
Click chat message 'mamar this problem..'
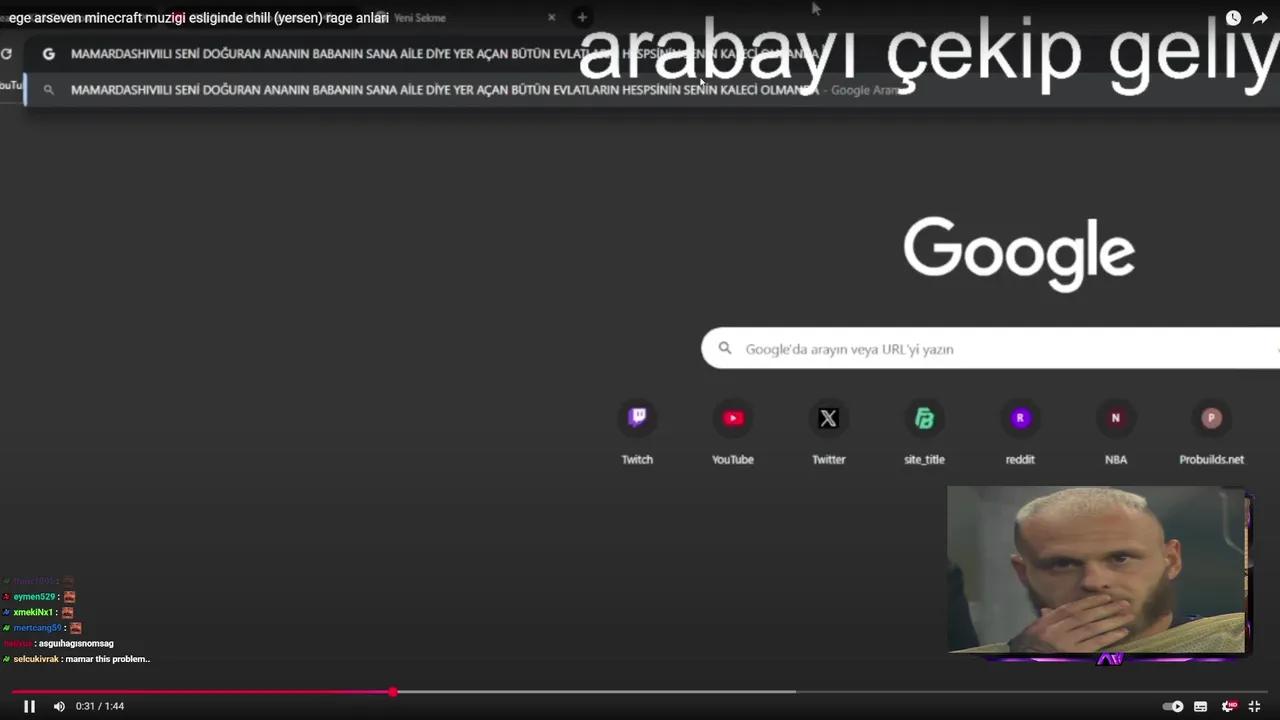tap(107, 659)
